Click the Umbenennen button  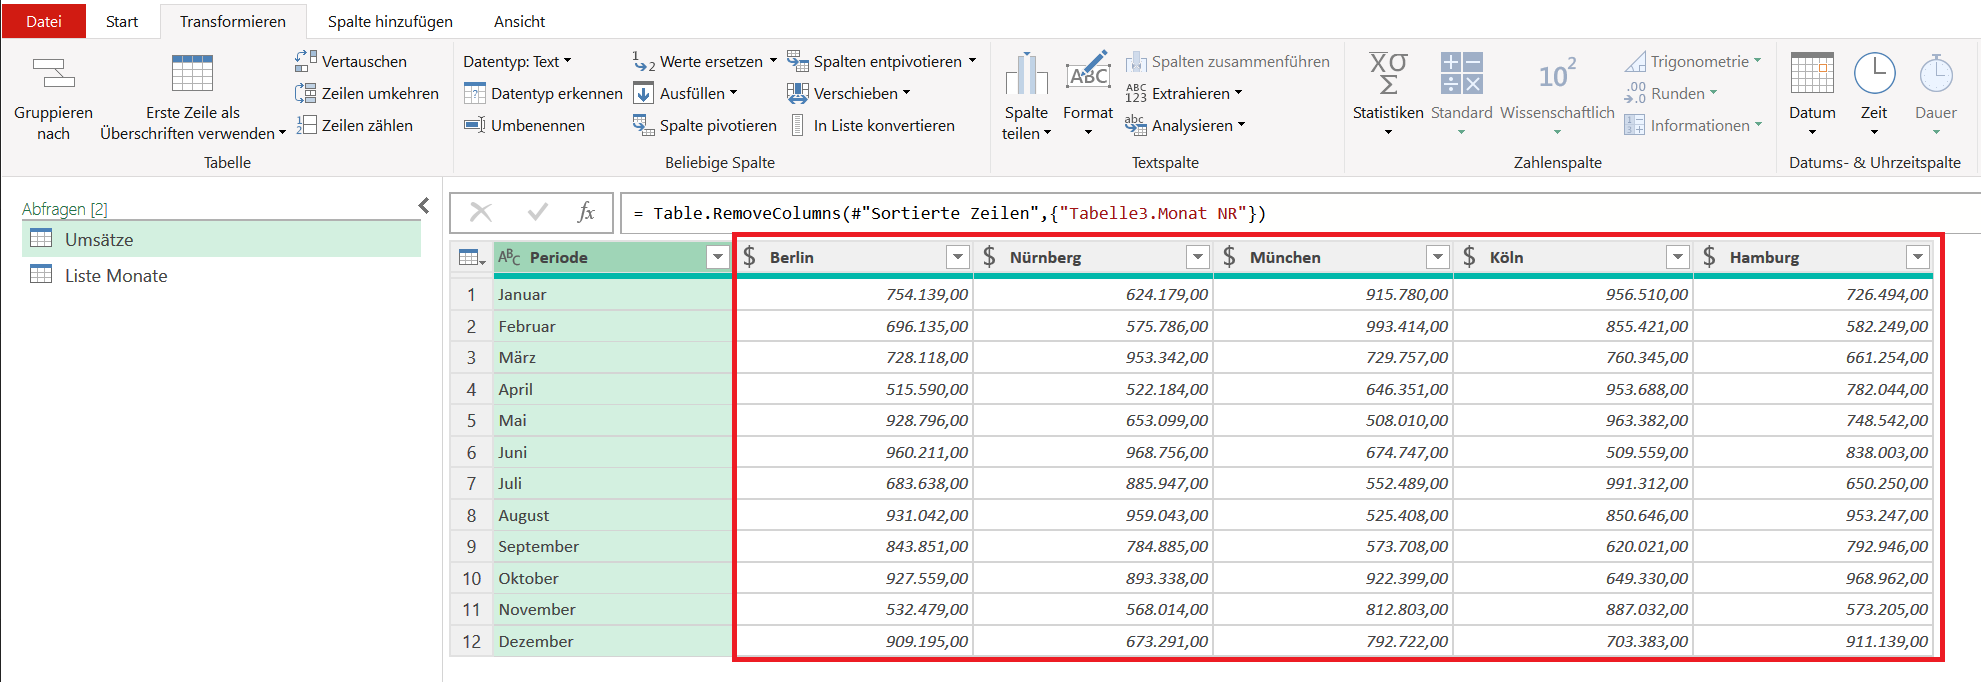(525, 125)
